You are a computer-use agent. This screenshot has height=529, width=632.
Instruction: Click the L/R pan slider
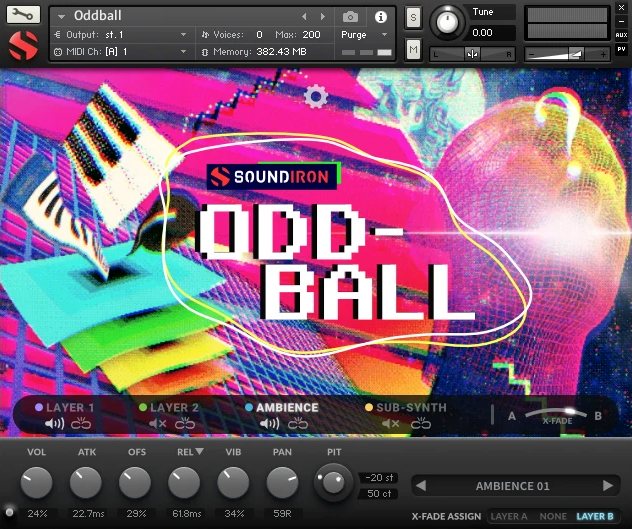point(472,54)
